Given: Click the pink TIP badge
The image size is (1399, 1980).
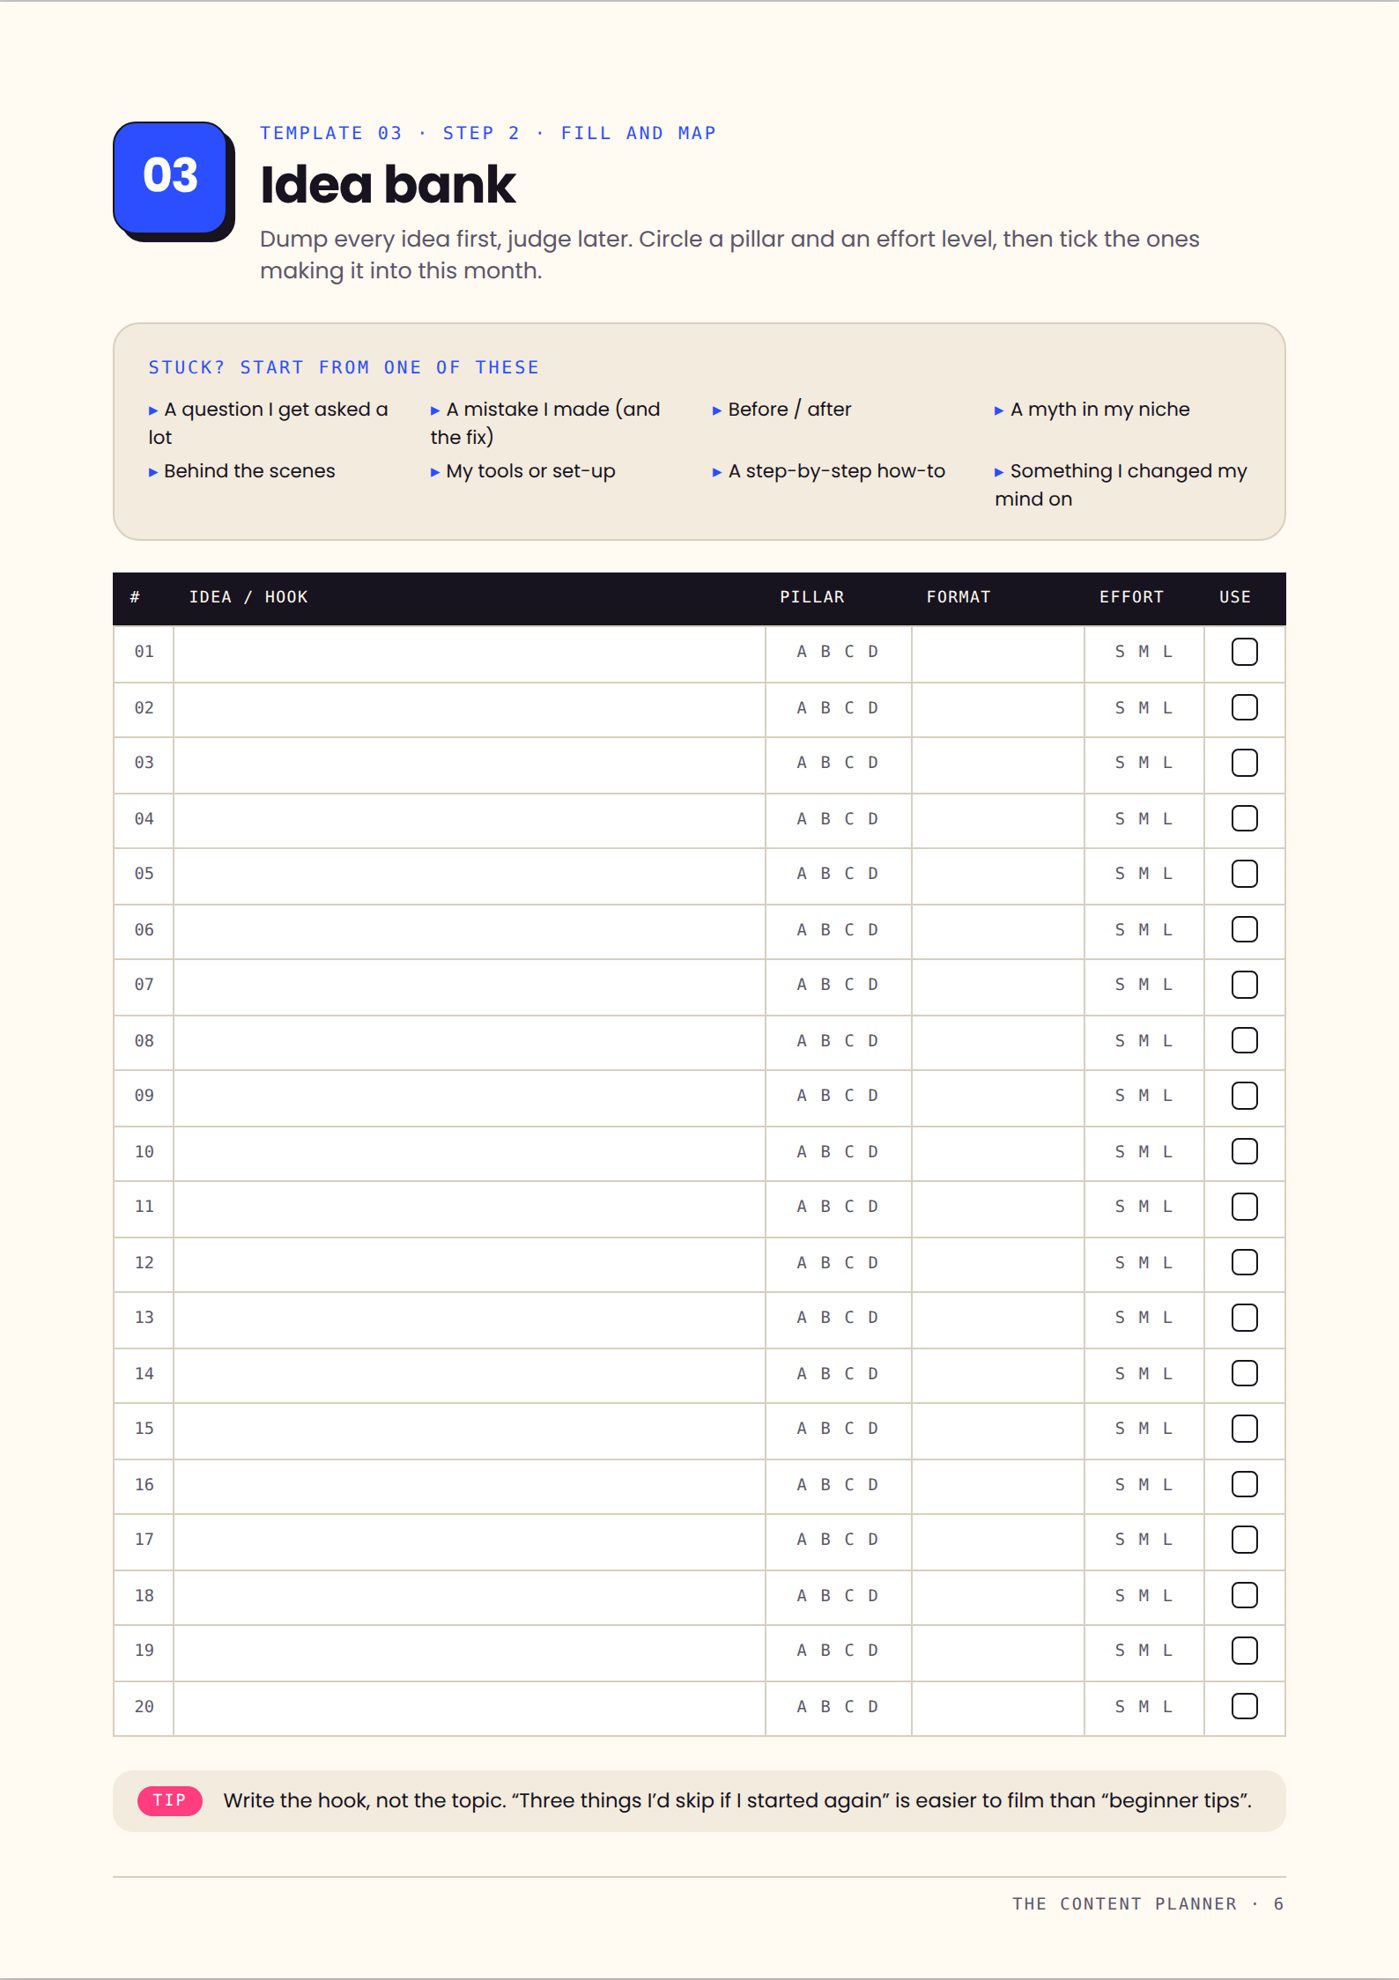Looking at the screenshot, I should 170,1800.
